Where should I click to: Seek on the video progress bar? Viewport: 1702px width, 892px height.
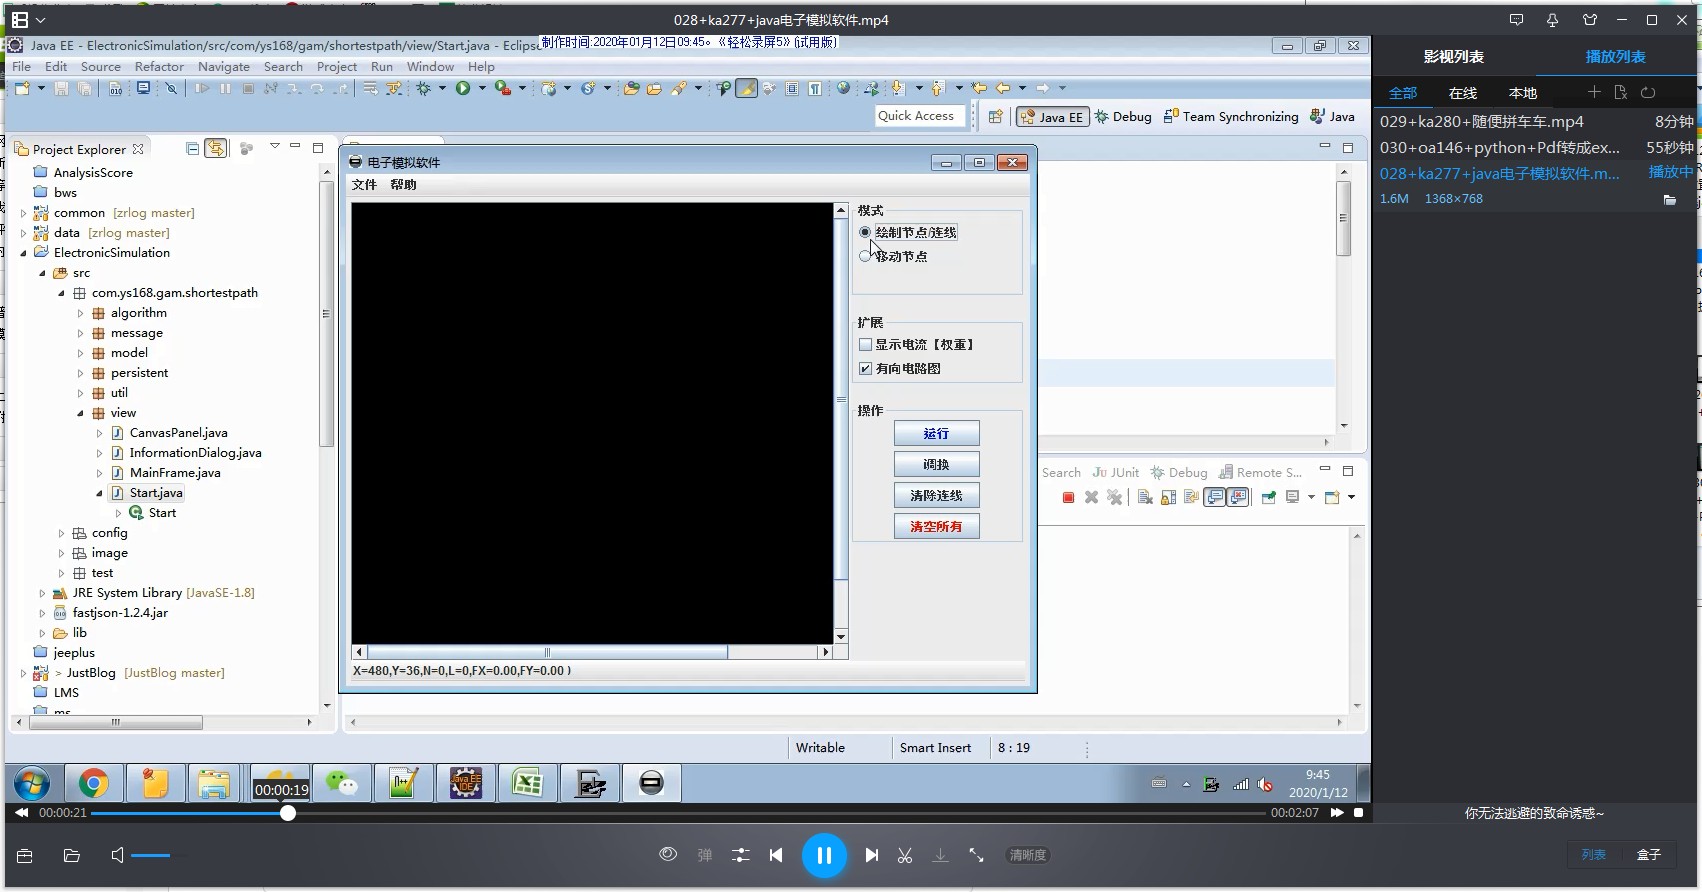678,813
